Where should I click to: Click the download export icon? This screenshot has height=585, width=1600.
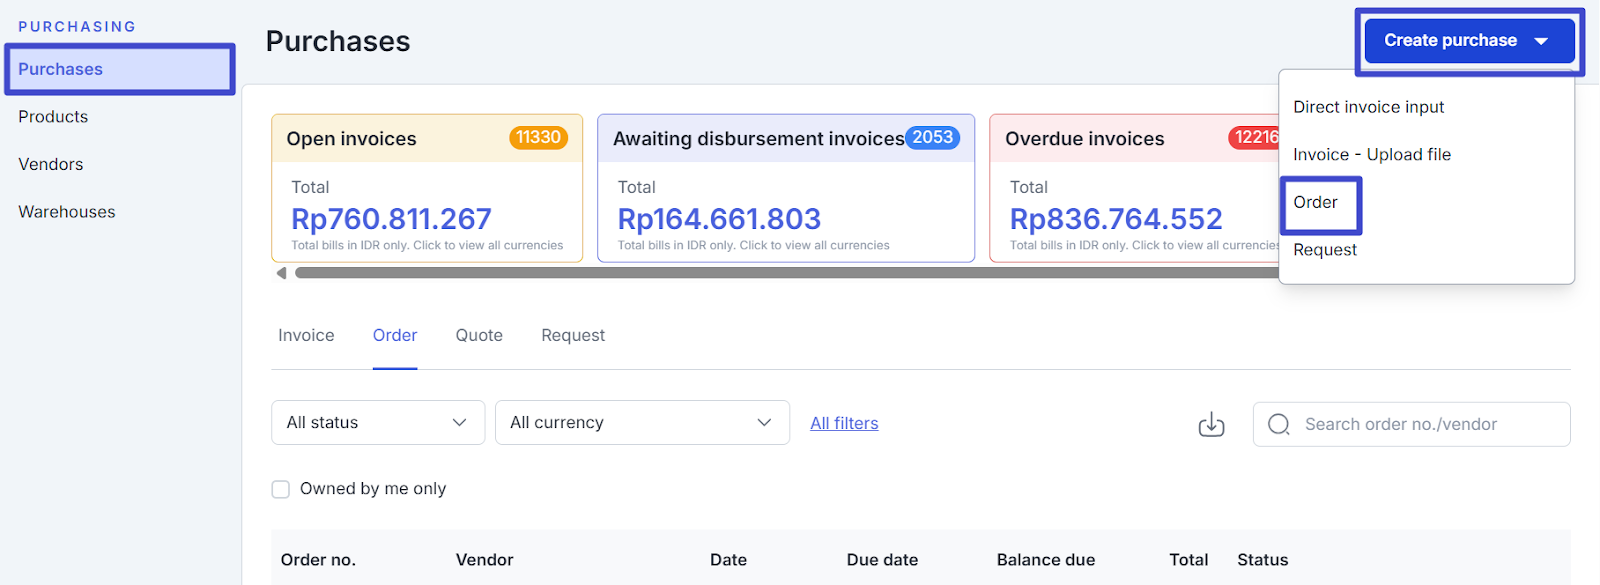click(1211, 424)
